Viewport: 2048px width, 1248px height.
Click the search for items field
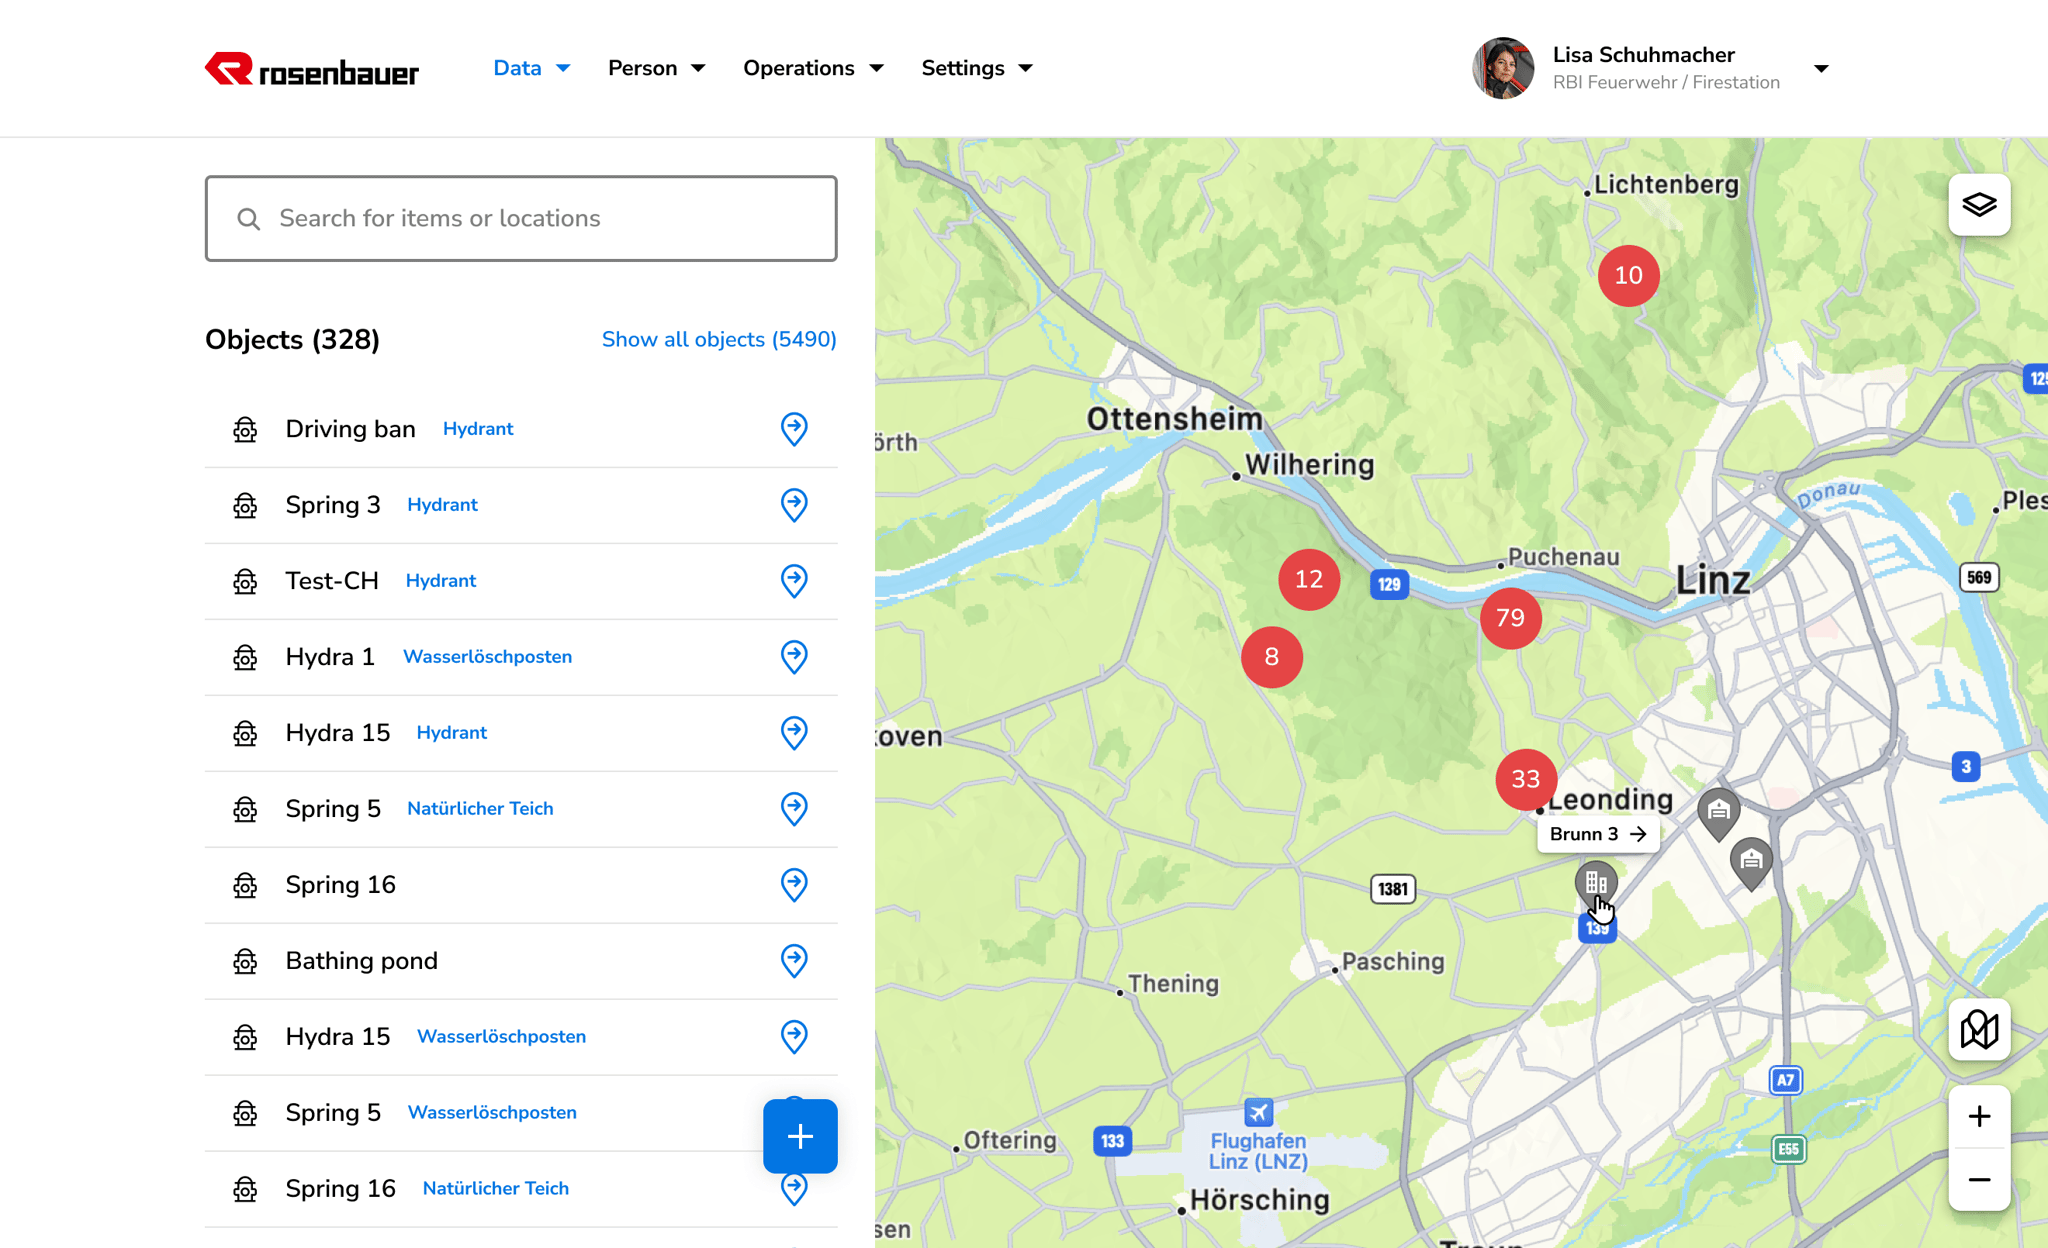[x=520, y=218]
